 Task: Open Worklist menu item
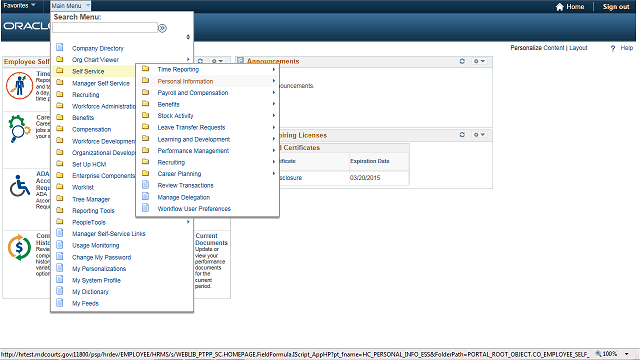[x=83, y=187]
